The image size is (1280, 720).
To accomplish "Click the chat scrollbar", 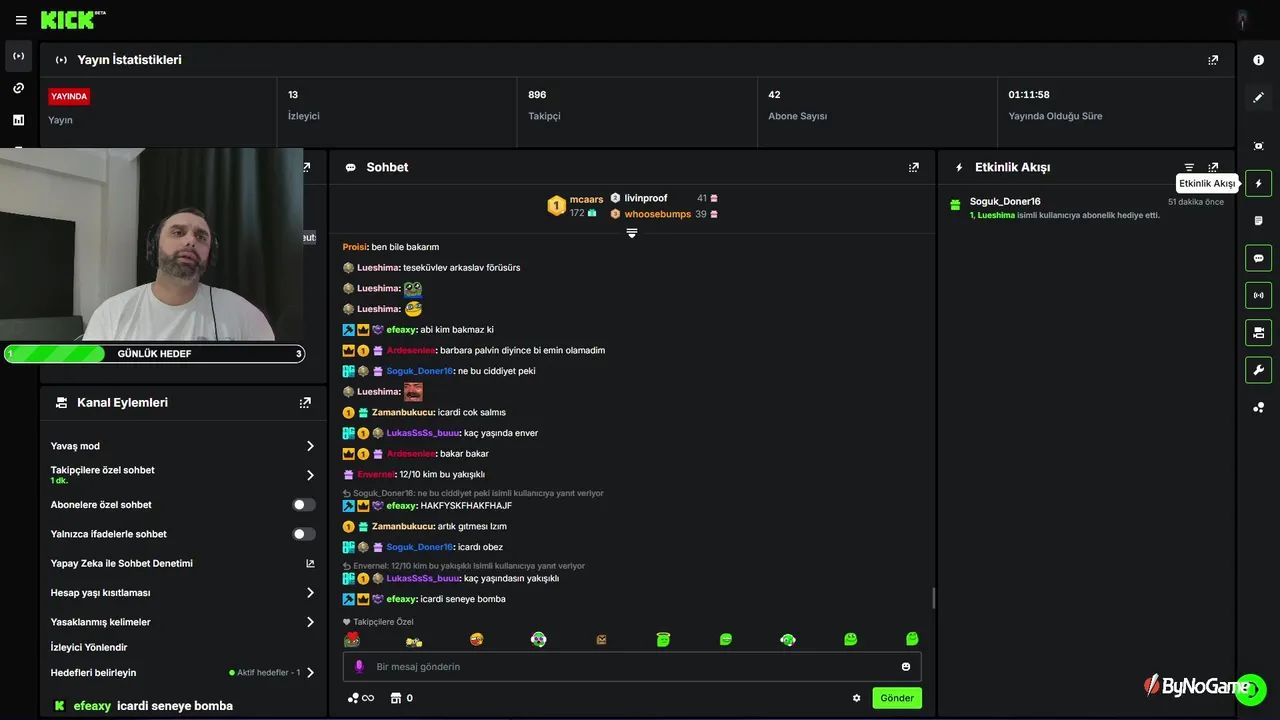I will pos(934,598).
